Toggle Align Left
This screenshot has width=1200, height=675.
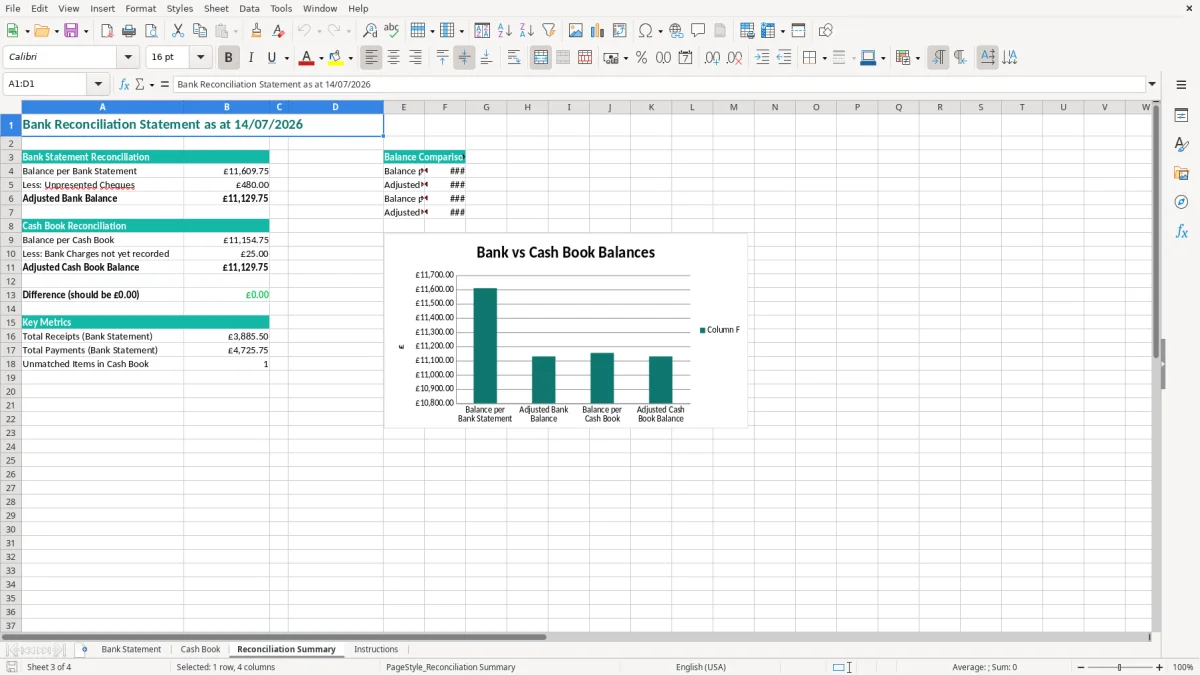tap(372, 58)
